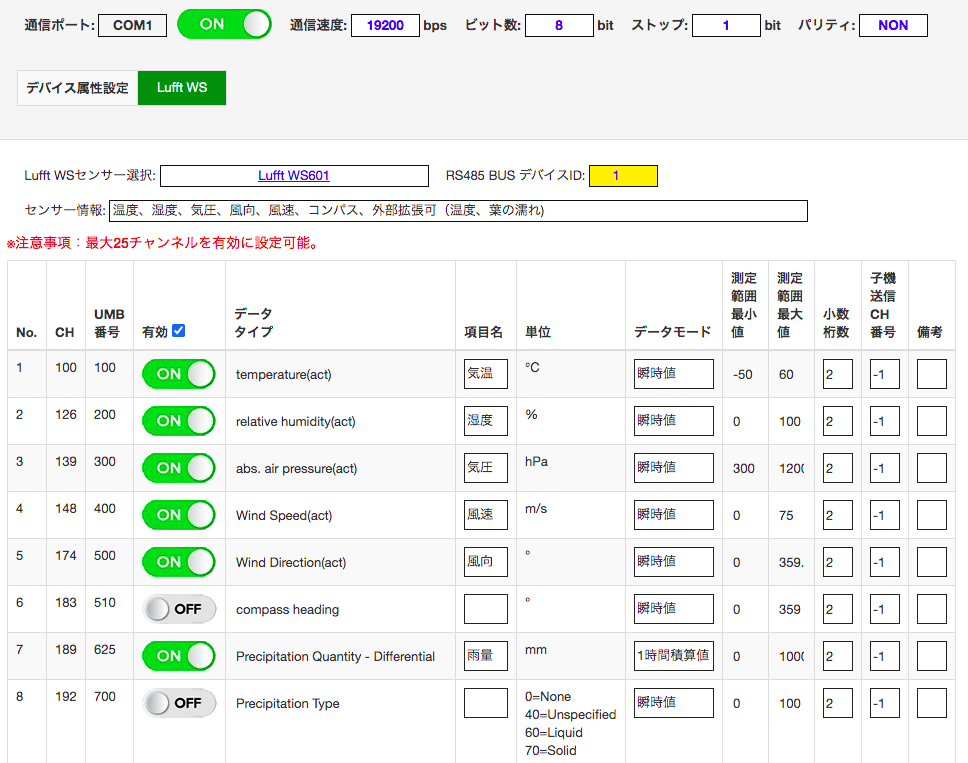Image resolution: width=968 pixels, height=763 pixels.
Task: Click the remarks field for Precipitation Type
Action: click(932, 703)
